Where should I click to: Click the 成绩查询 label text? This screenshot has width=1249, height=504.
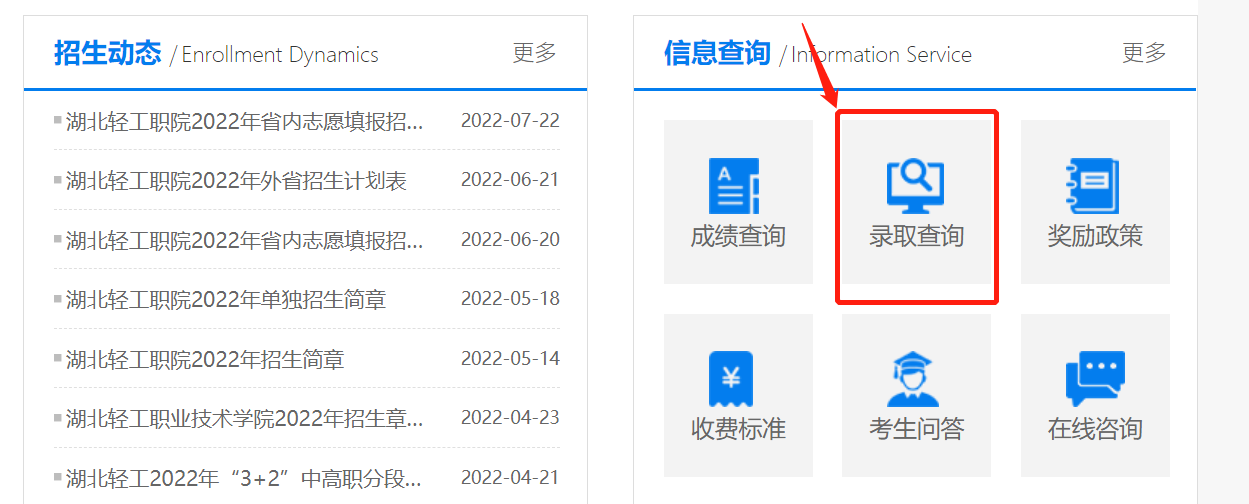738,237
